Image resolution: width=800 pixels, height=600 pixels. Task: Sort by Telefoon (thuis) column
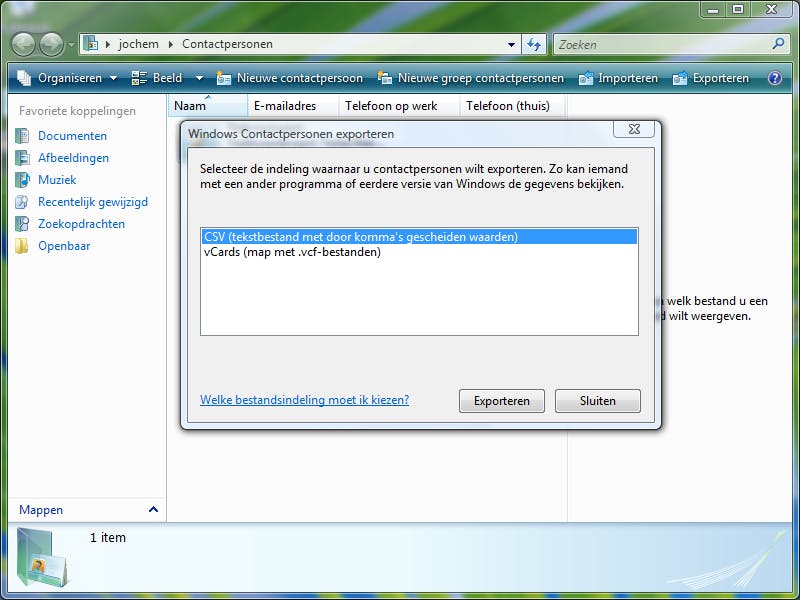point(512,106)
